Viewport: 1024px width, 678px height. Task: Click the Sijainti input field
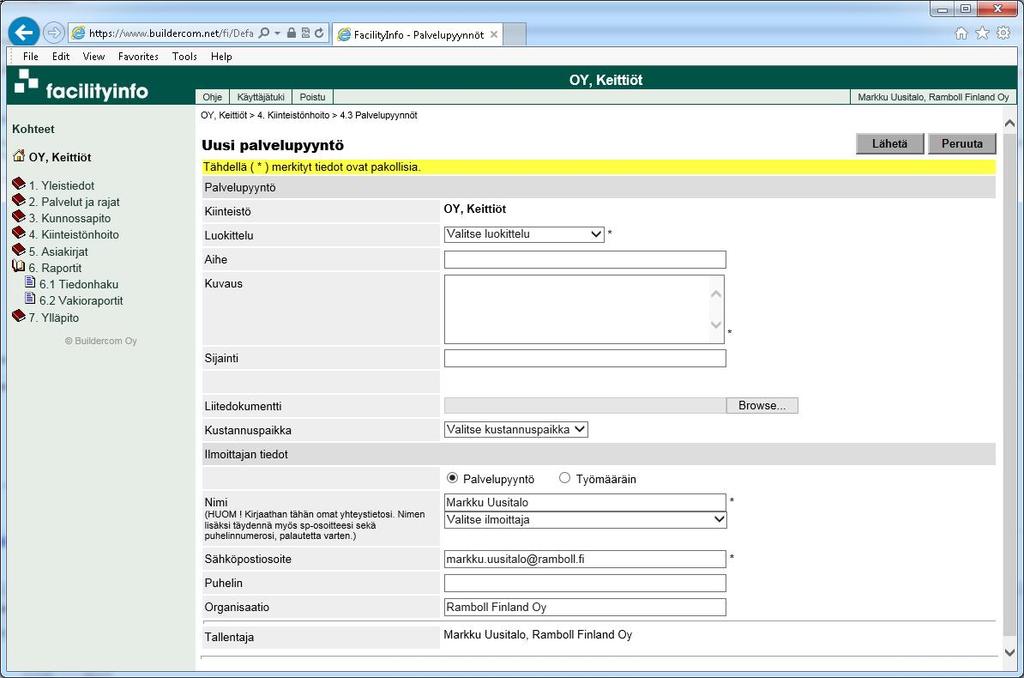click(585, 358)
